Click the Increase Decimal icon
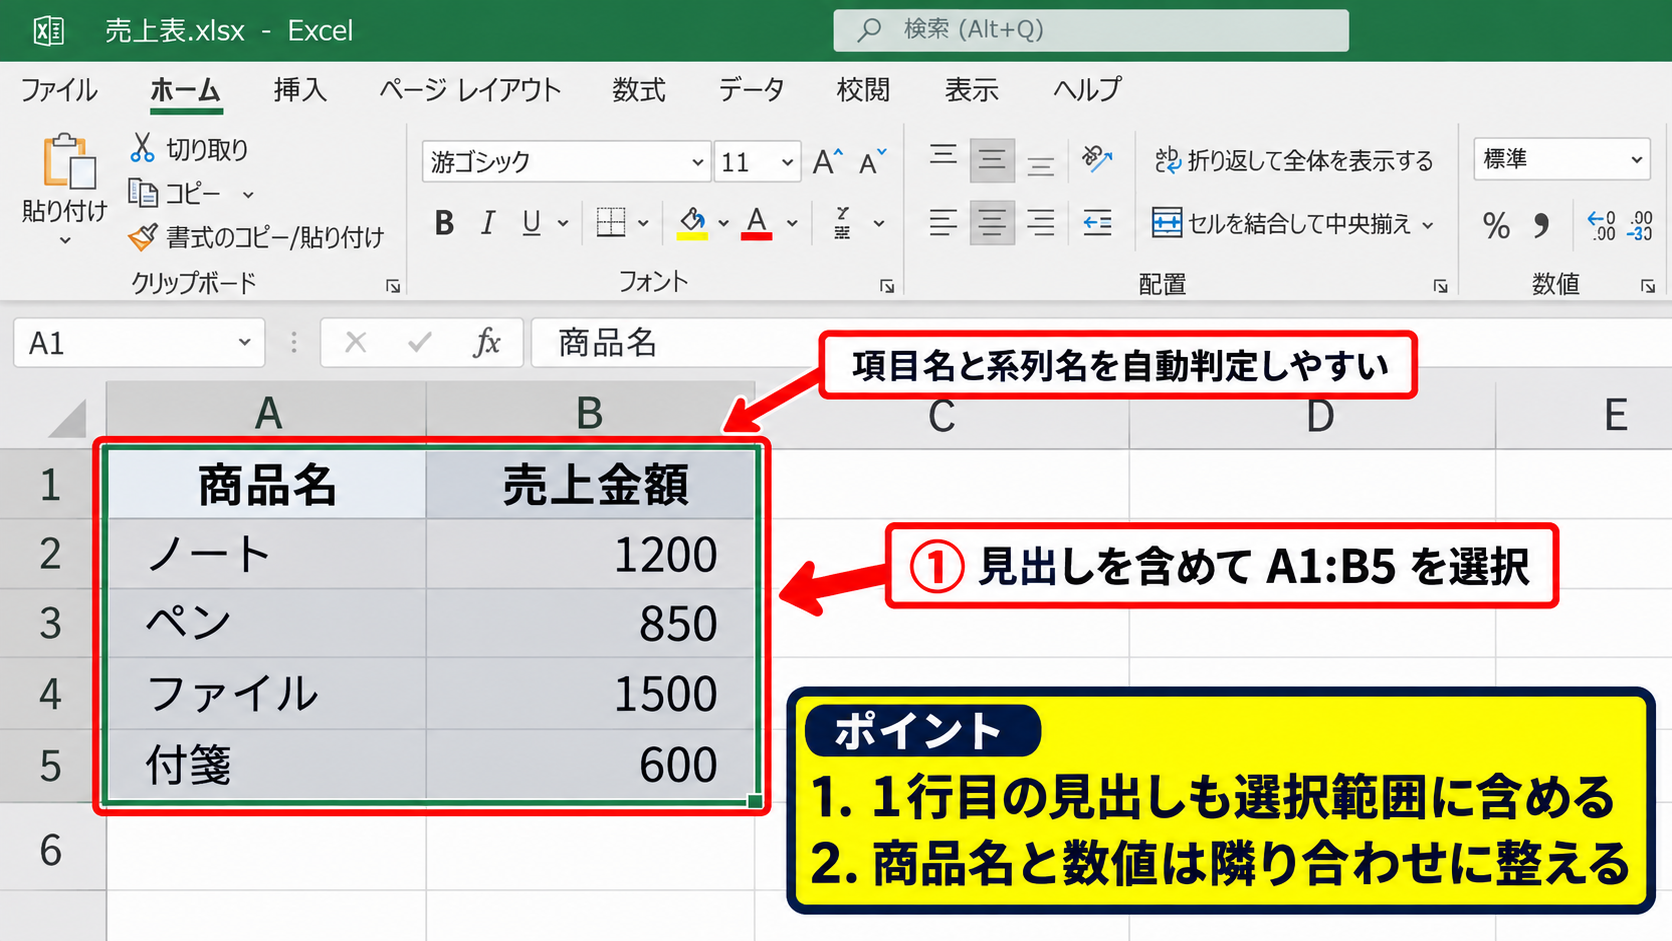This screenshot has width=1672, height=941. click(1601, 225)
